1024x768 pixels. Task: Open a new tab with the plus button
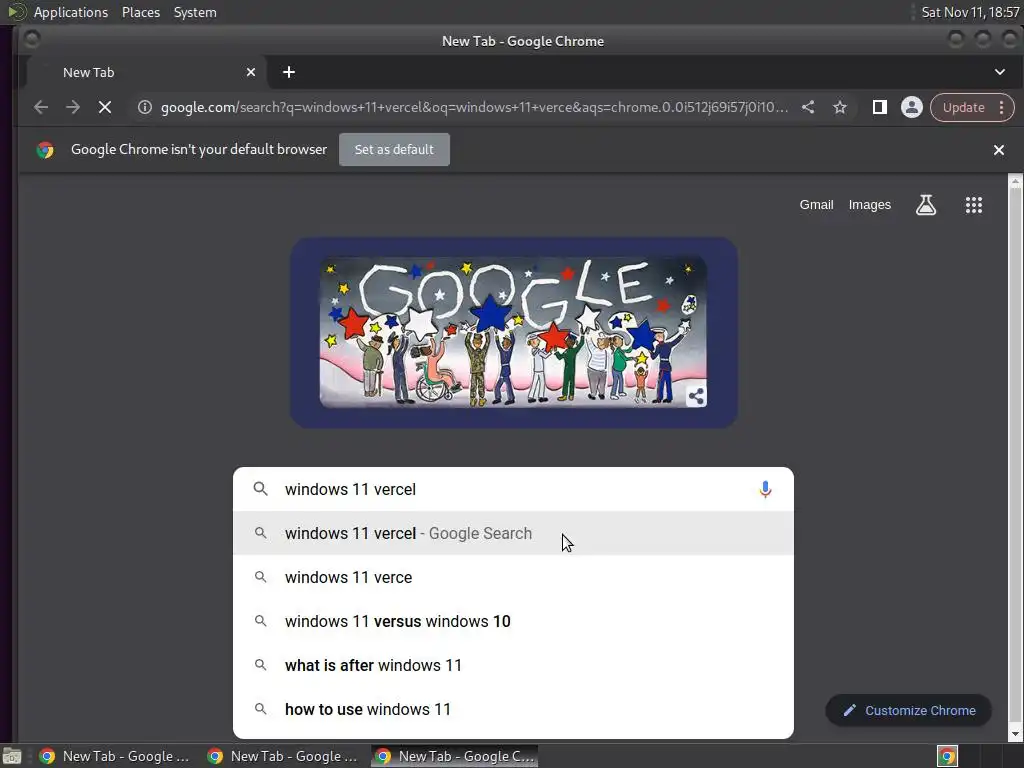[289, 72]
